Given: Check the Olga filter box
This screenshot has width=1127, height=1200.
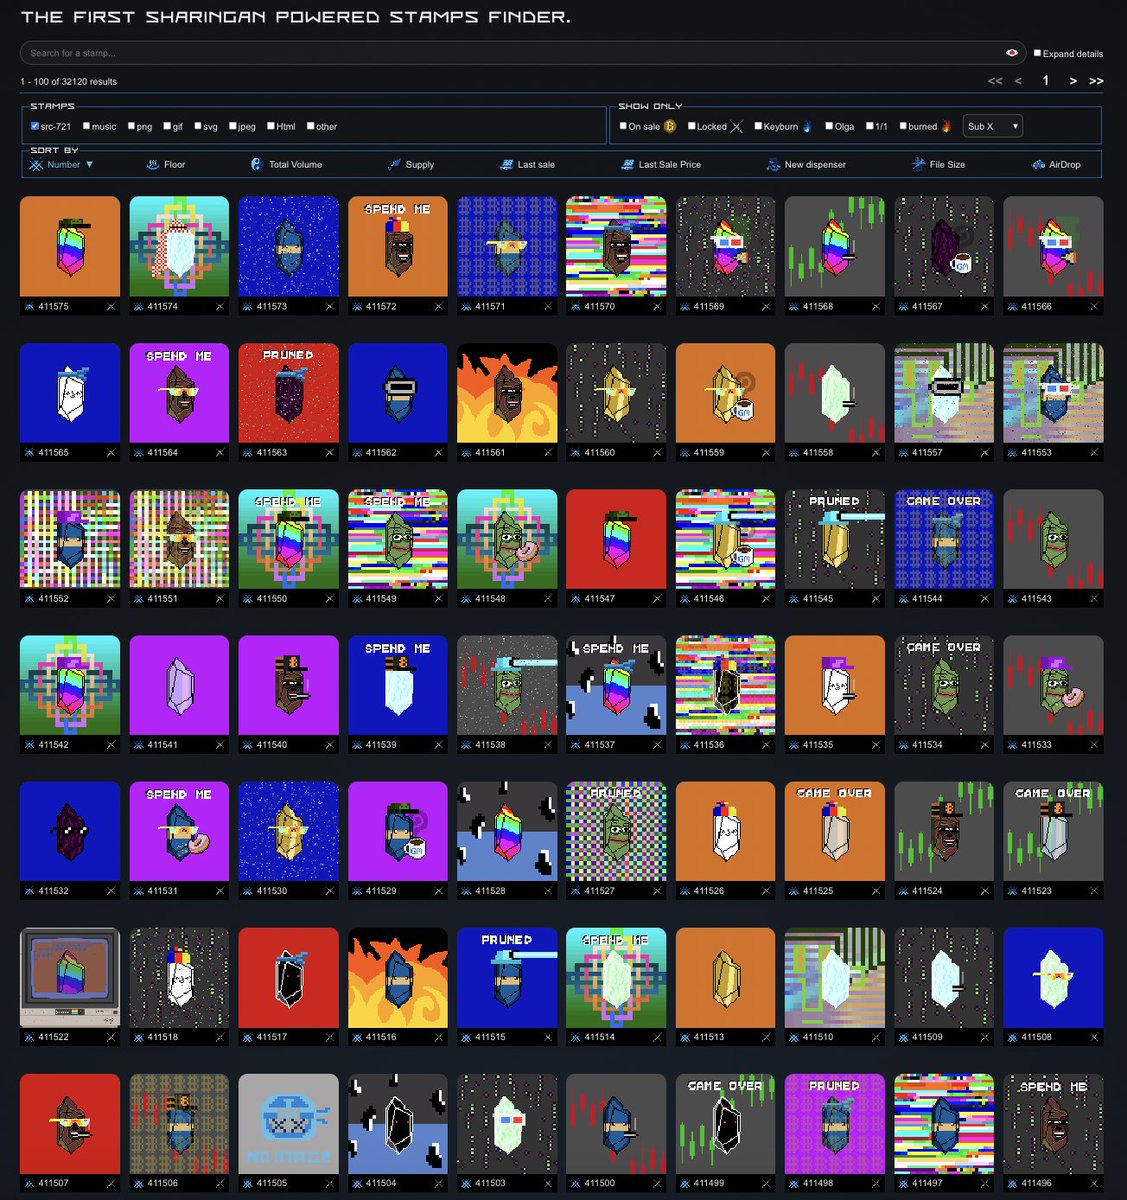Looking at the screenshot, I should [x=829, y=126].
